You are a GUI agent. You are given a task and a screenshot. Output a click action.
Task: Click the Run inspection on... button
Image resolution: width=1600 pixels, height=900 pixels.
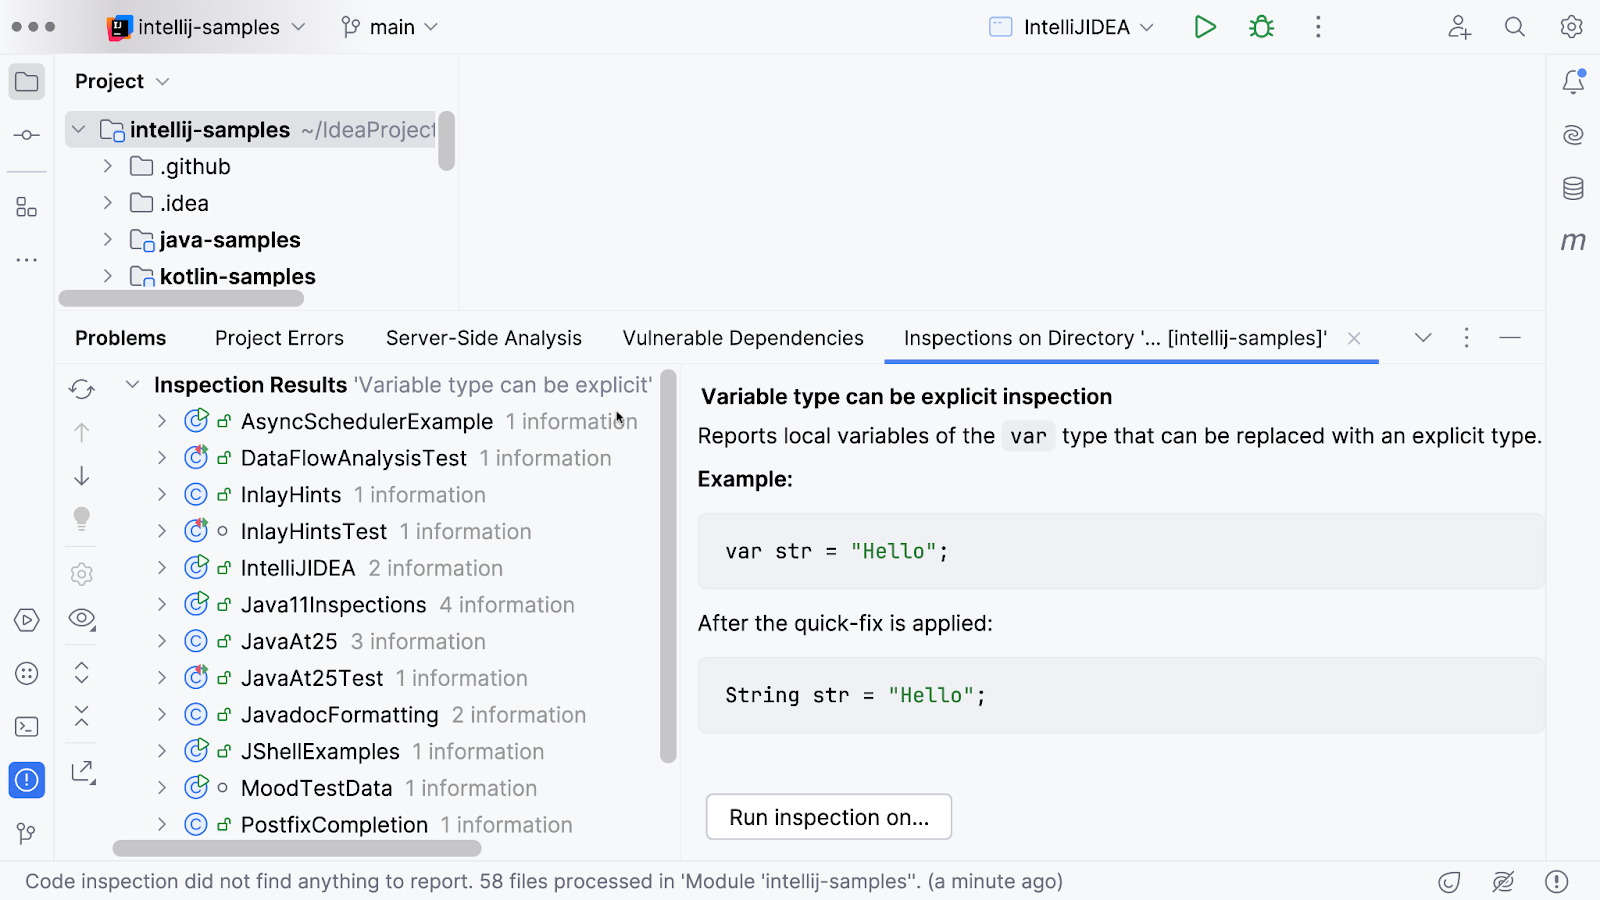click(x=828, y=817)
